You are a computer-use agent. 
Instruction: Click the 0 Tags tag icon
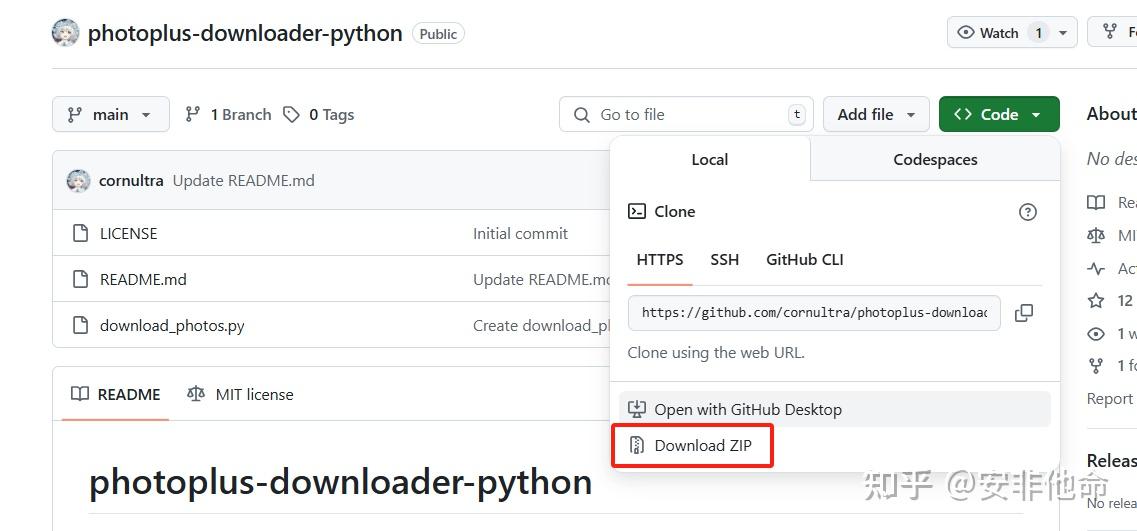click(291, 115)
